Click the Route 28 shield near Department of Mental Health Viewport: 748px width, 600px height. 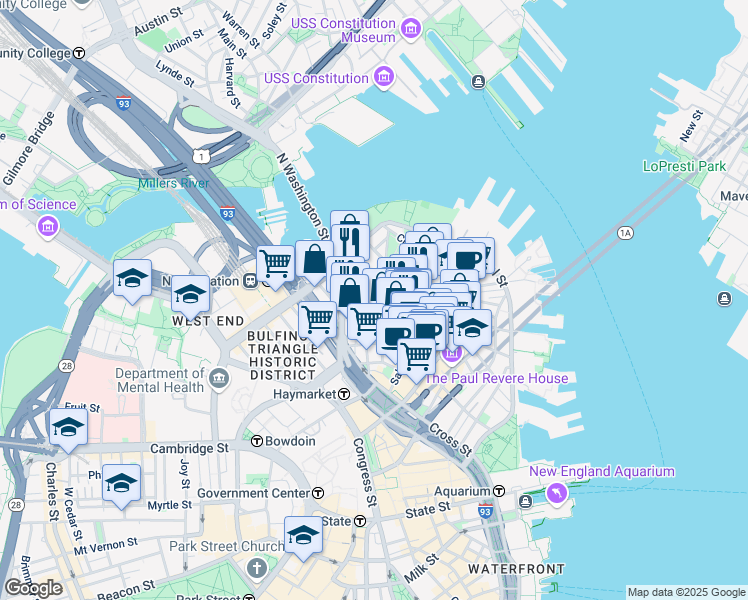pos(66,366)
